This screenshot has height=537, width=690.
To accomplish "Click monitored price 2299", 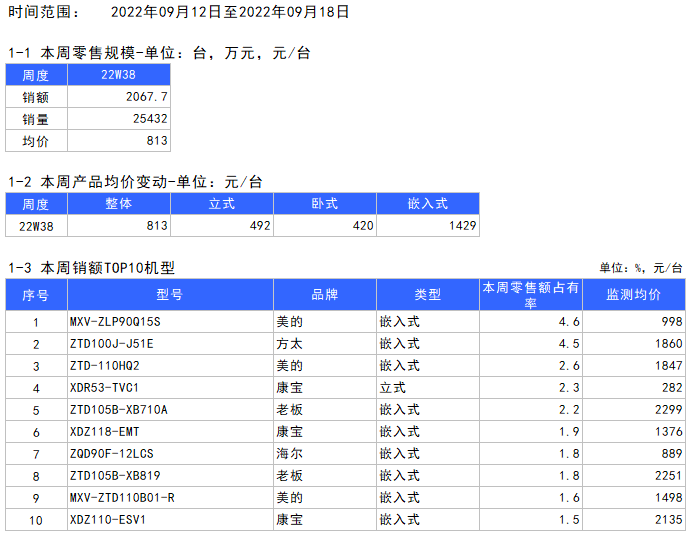I will coord(668,410).
